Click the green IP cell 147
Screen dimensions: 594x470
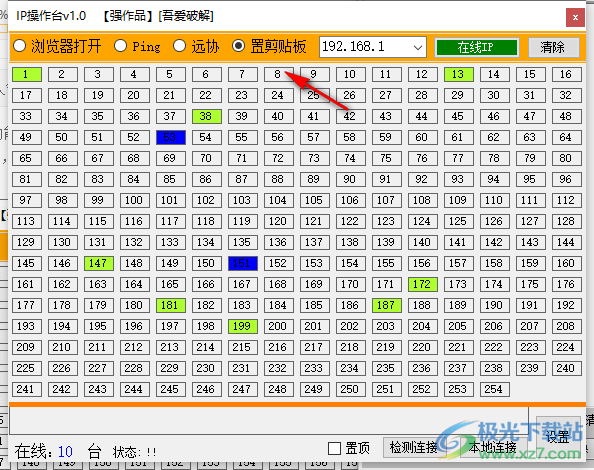point(98,263)
